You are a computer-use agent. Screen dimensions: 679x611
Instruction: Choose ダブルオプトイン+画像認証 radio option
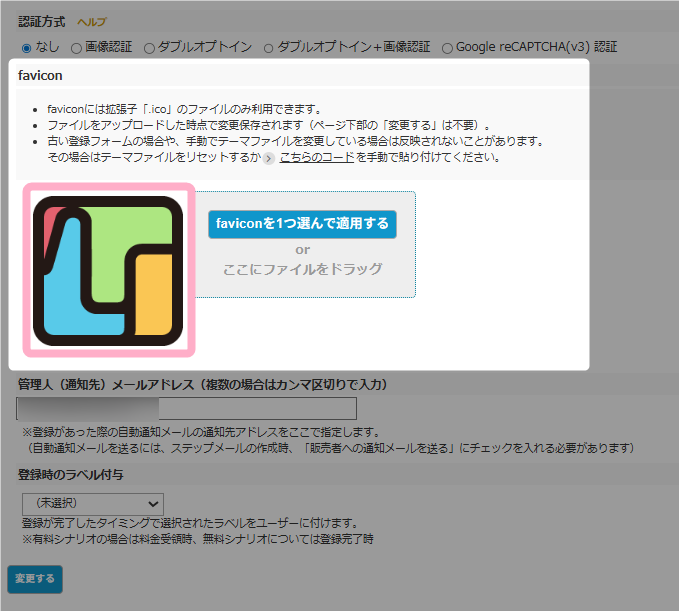pos(268,48)
